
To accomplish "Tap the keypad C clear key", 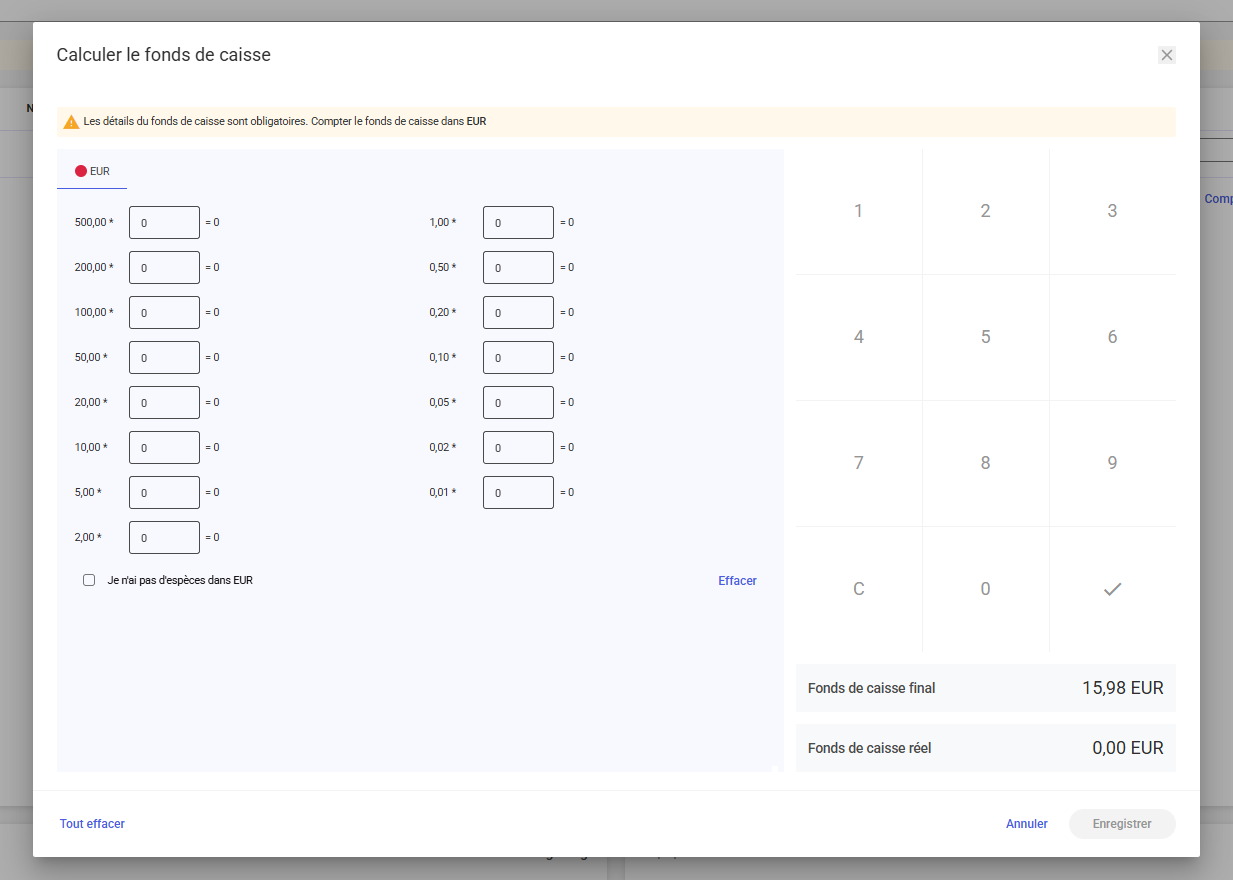I will (x=858, y=589).
